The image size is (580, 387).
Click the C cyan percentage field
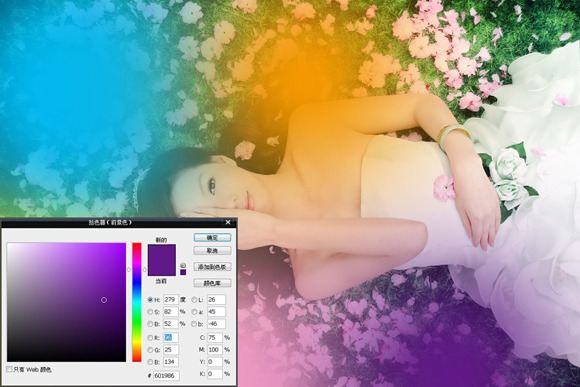pyautogui.click(x=215, y=337)
